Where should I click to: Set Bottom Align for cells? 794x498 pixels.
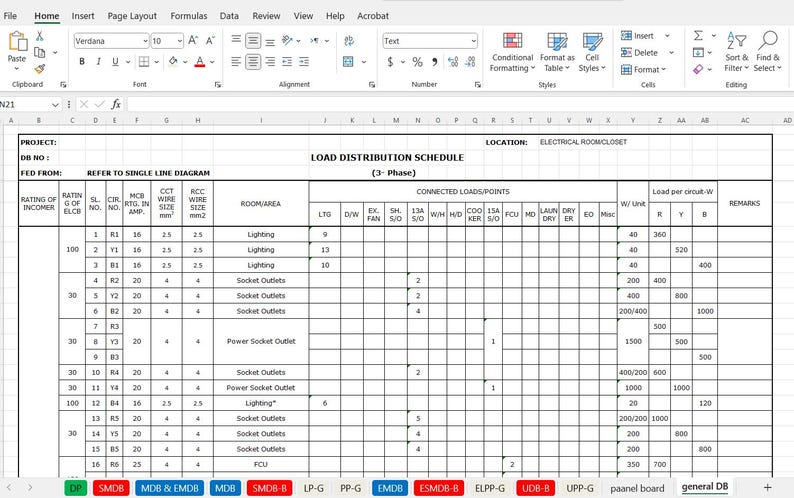tap(270, 41)
